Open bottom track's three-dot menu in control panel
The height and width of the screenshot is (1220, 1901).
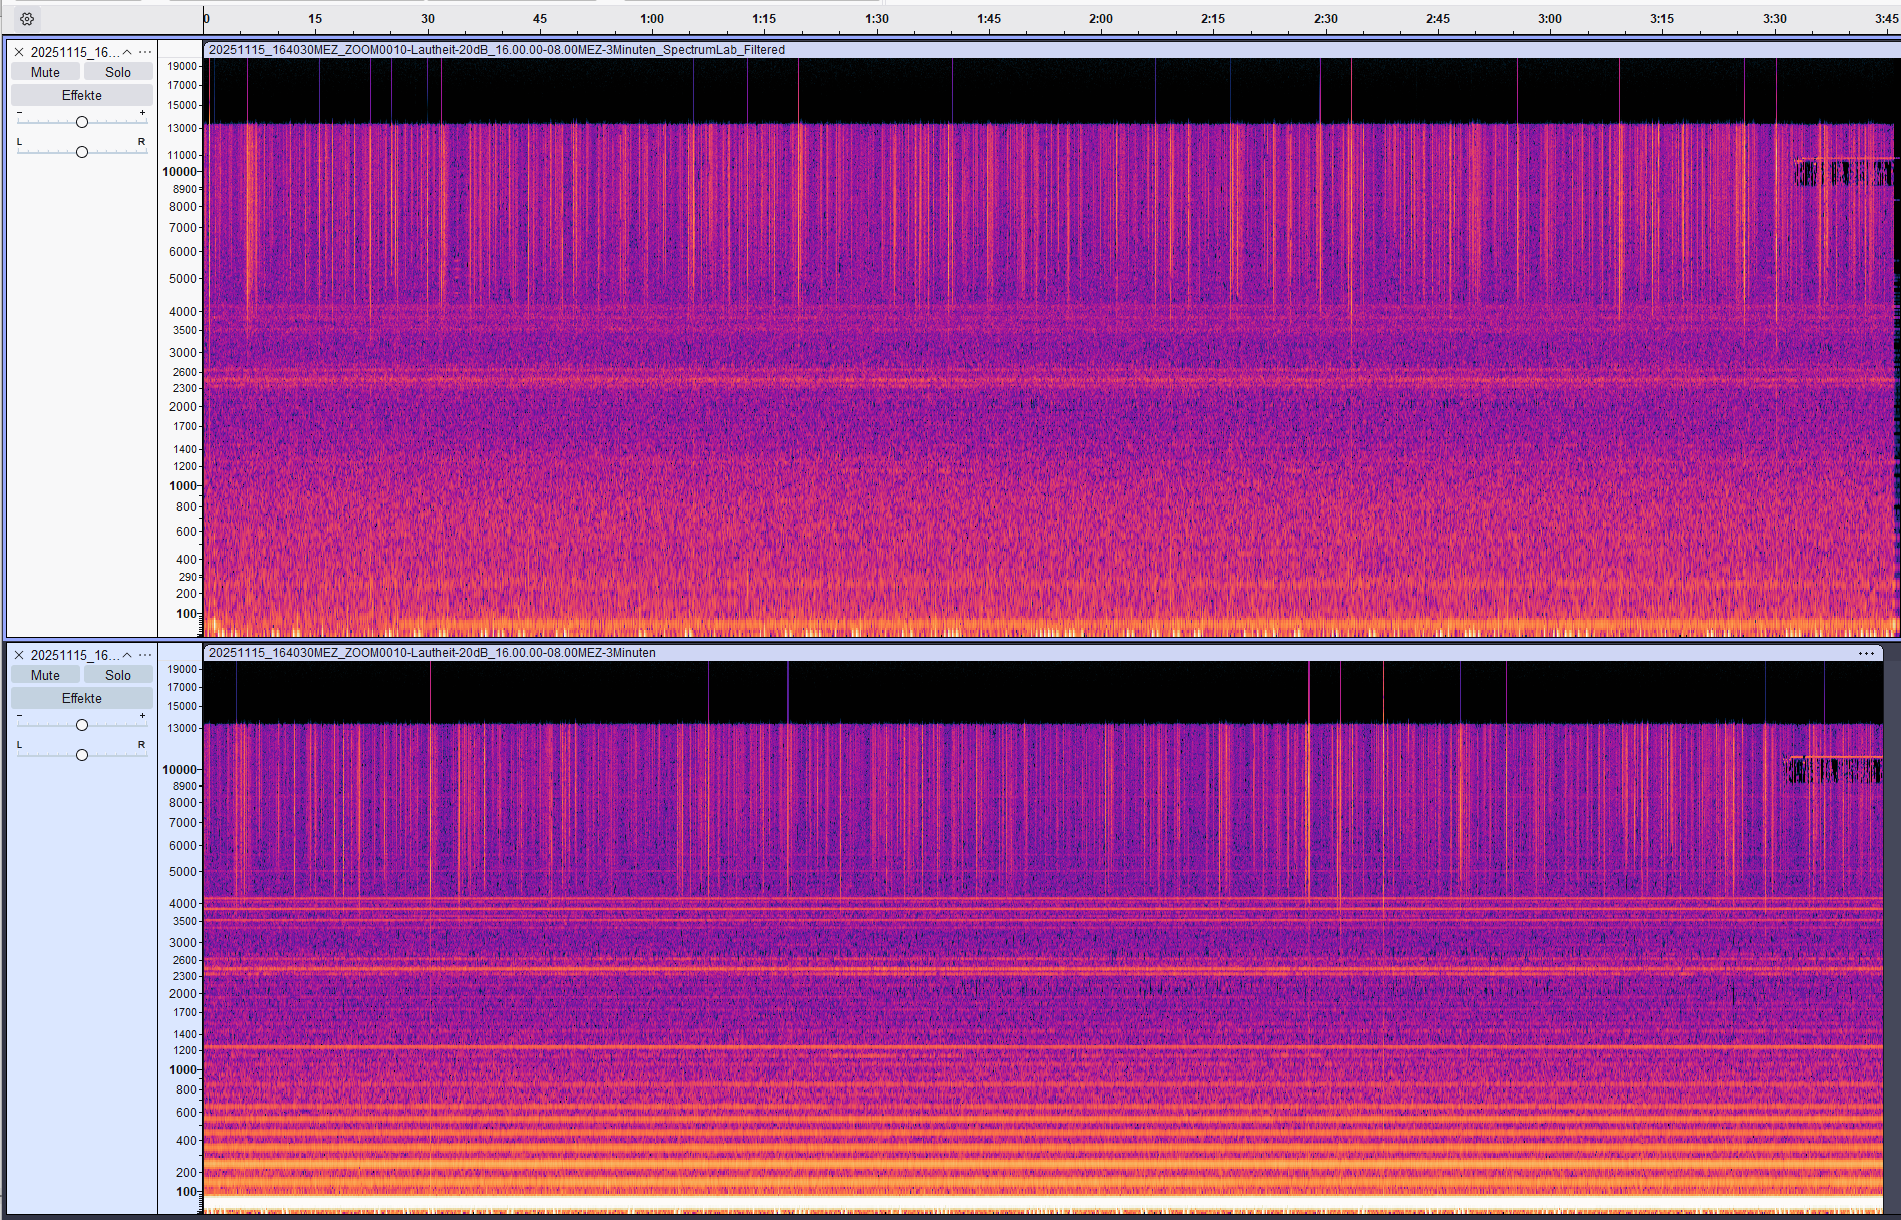146,655
